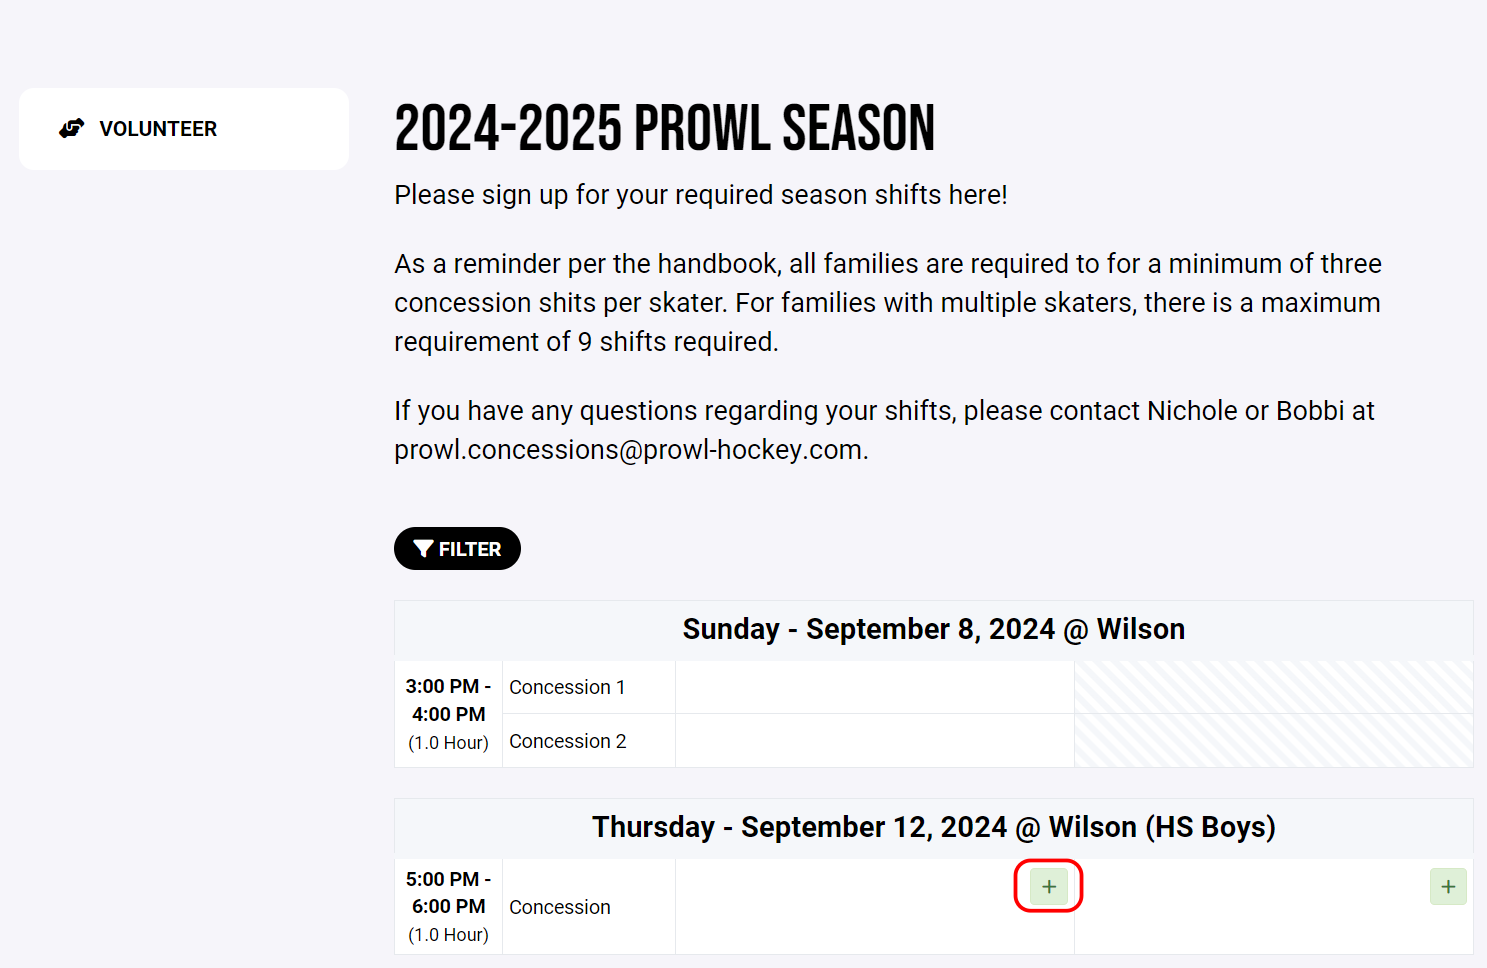Select the 2024-2025 Prowl Season heading
This screenshot has height=968, width=1487.
(664, 129)
